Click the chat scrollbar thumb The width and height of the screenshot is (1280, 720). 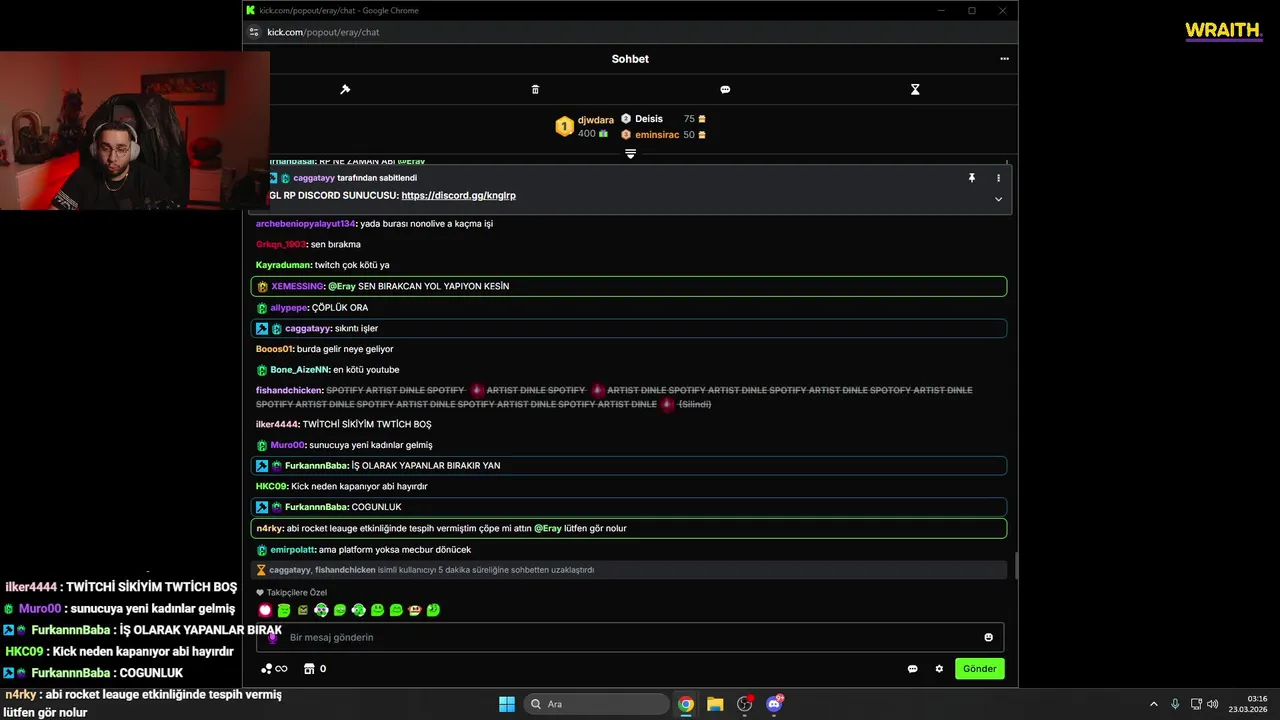(1015, 566)
